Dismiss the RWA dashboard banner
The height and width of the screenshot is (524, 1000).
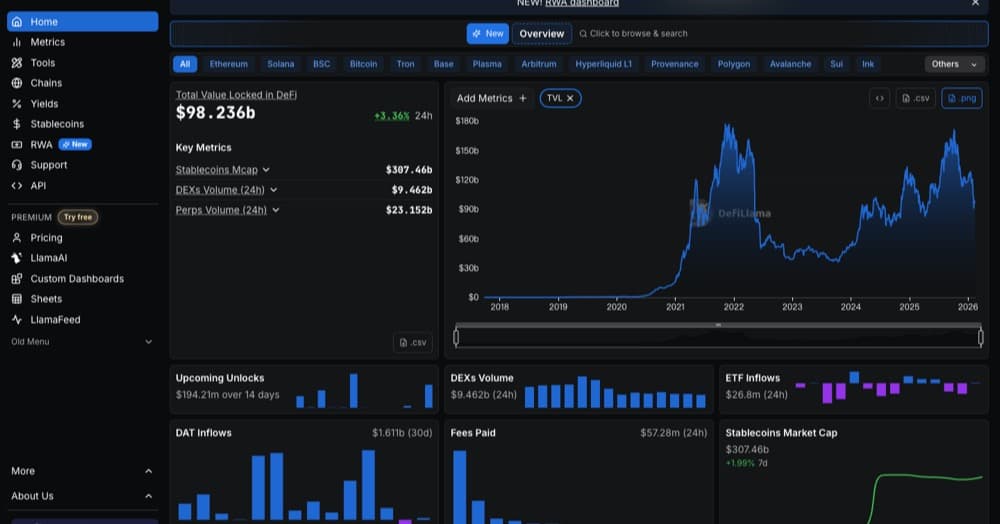975,3
